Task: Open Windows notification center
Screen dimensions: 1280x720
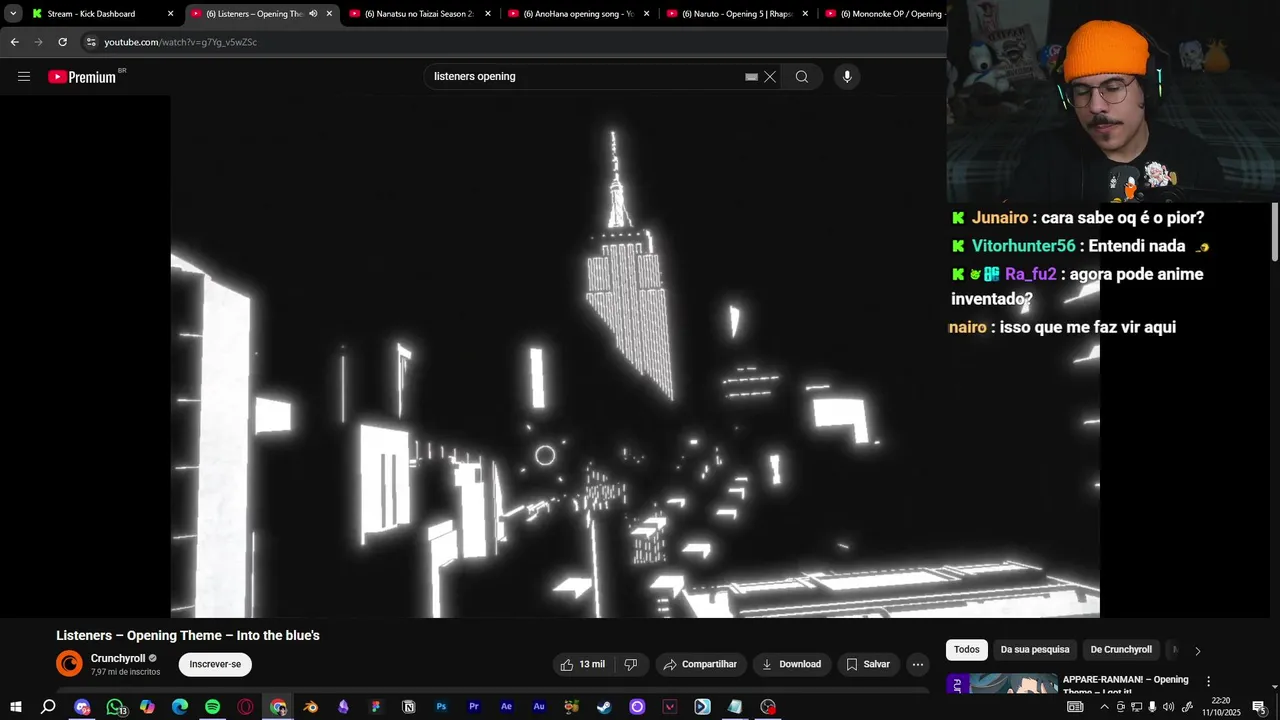Action: pyautogui.click(x=1259, y=707)
